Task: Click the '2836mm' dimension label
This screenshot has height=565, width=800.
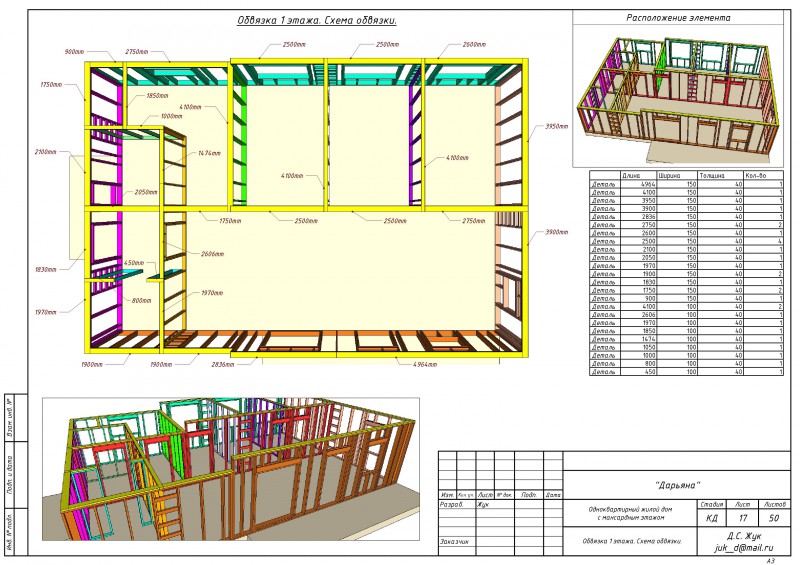Action: 222,364
